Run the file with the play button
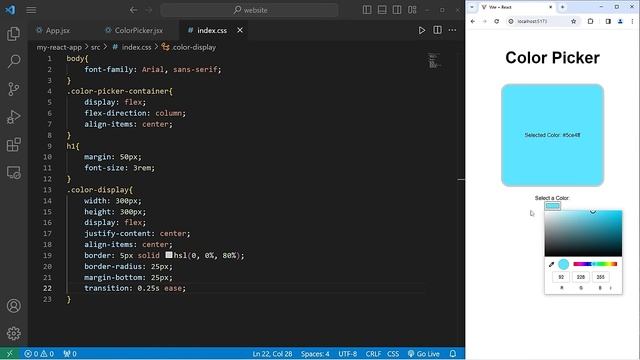Screen dimensions: 640x360 [x=422, y=30]
